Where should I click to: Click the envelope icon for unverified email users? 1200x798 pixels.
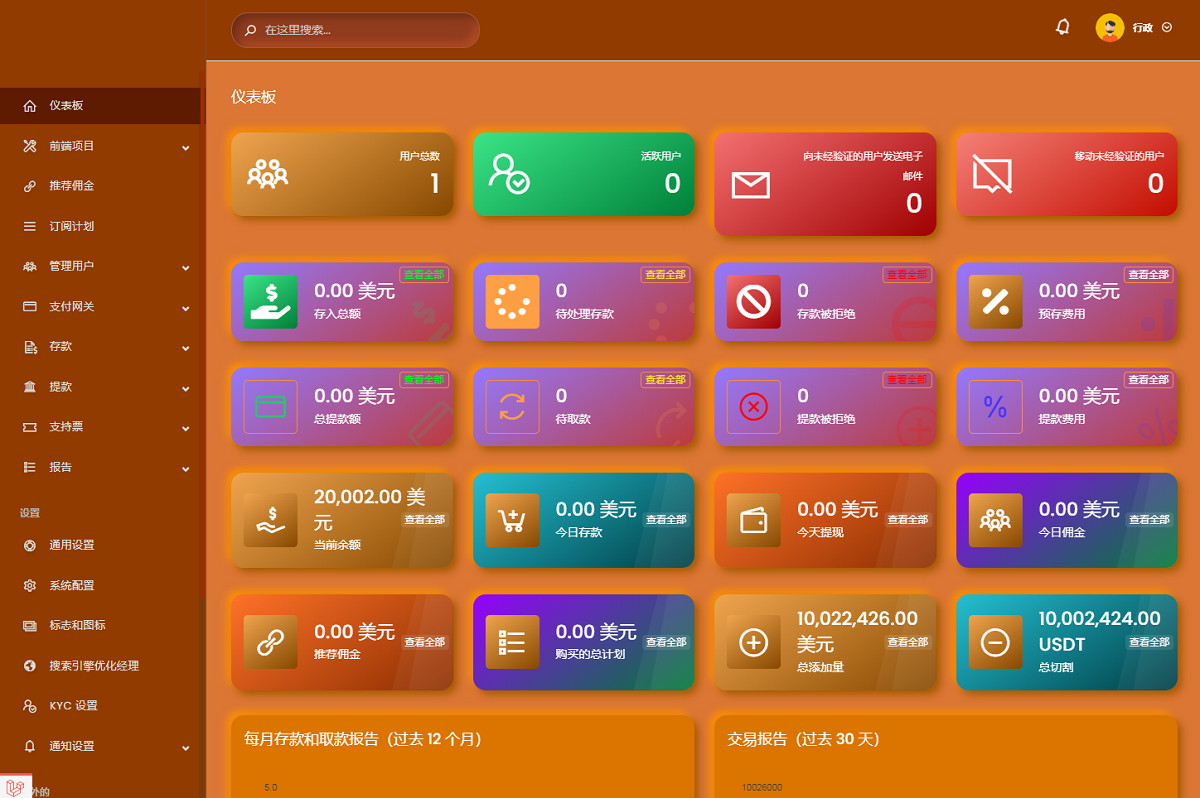[x=751, y=185]
